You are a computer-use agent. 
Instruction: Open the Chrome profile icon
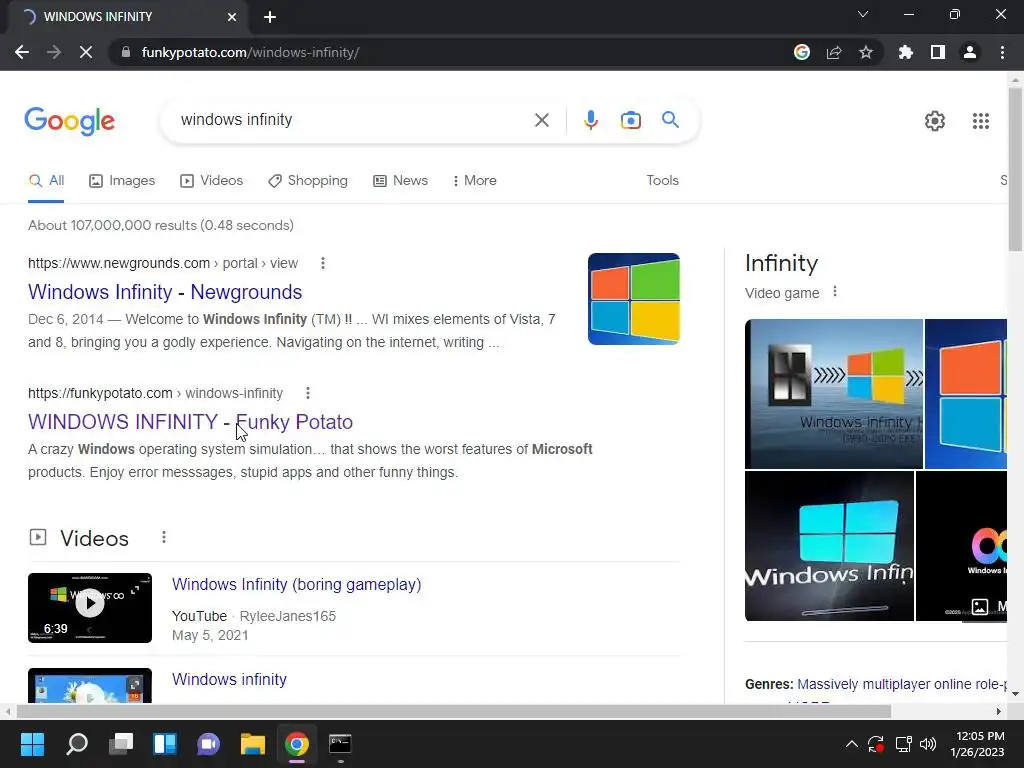pyautogui.click(x=970, y=52)
